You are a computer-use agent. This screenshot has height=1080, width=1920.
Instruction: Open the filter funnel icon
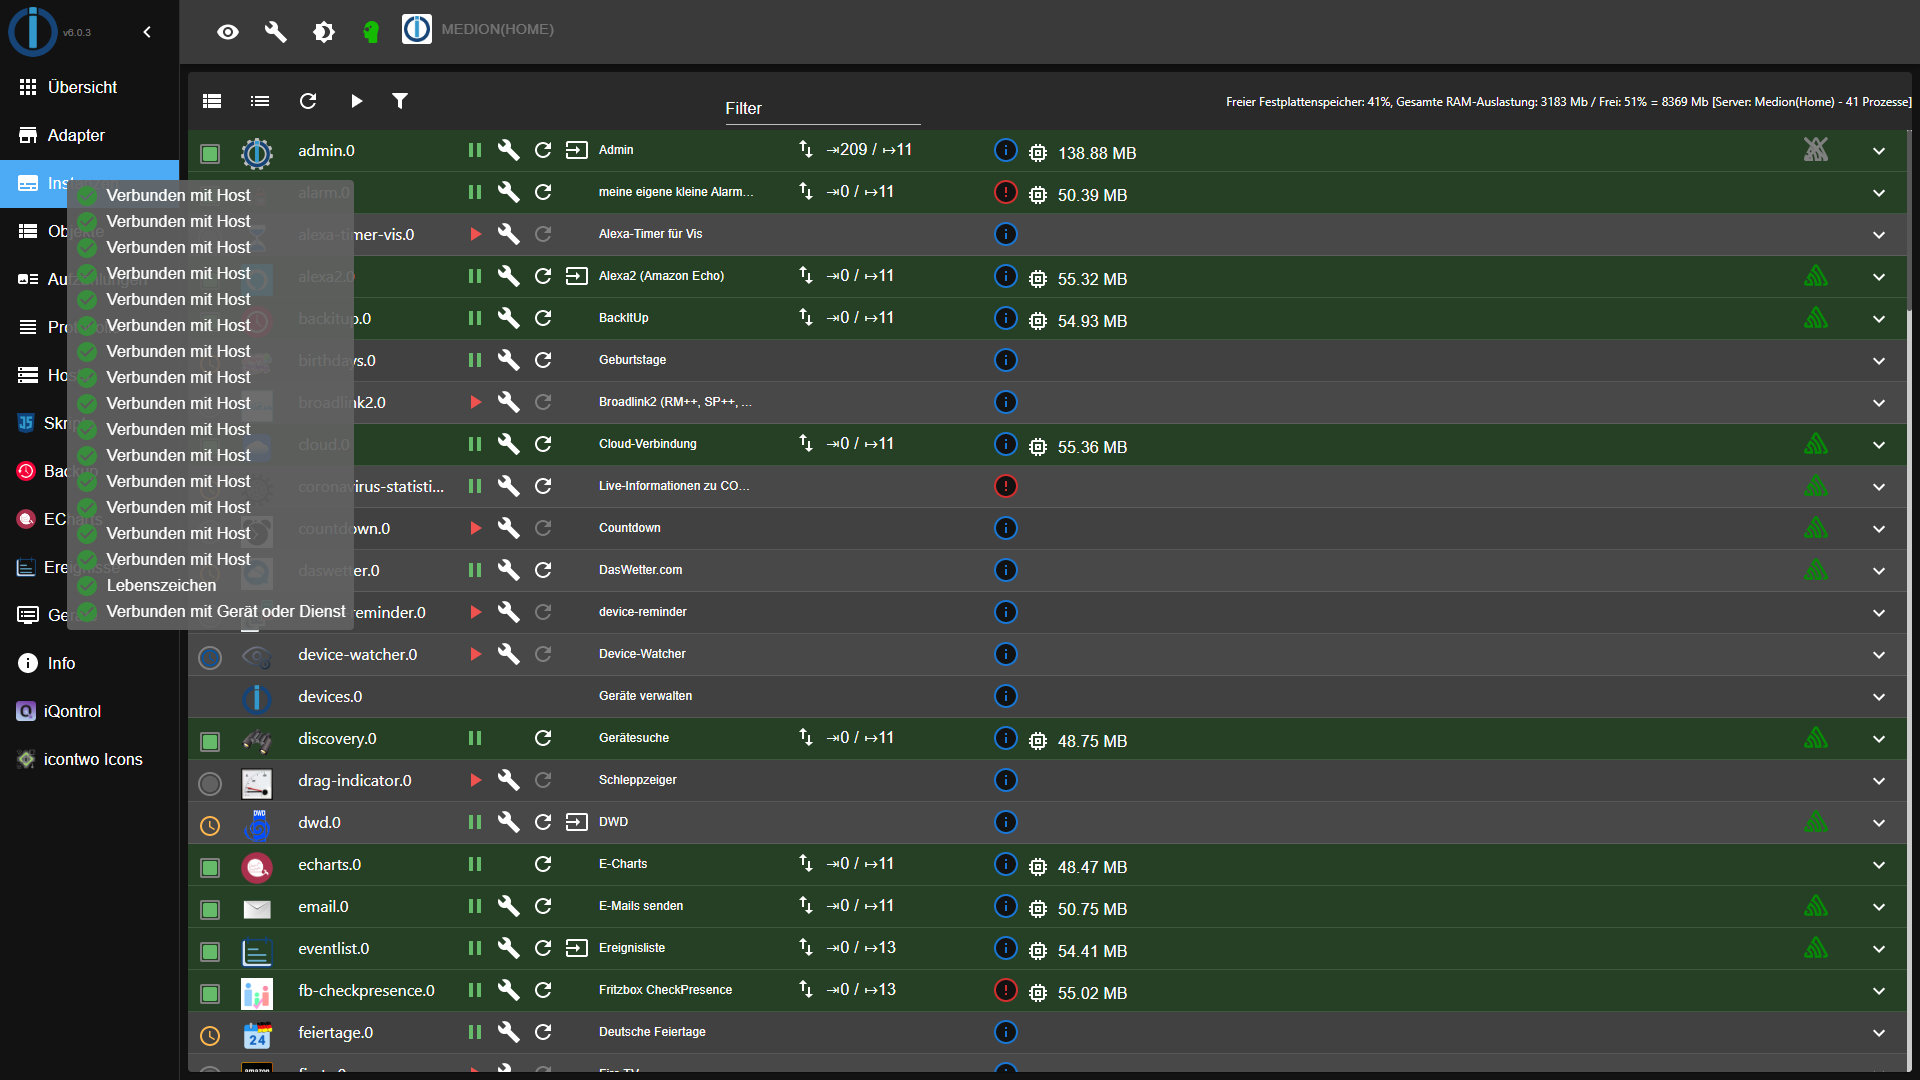pyautogui.click(x=400, y=101)
